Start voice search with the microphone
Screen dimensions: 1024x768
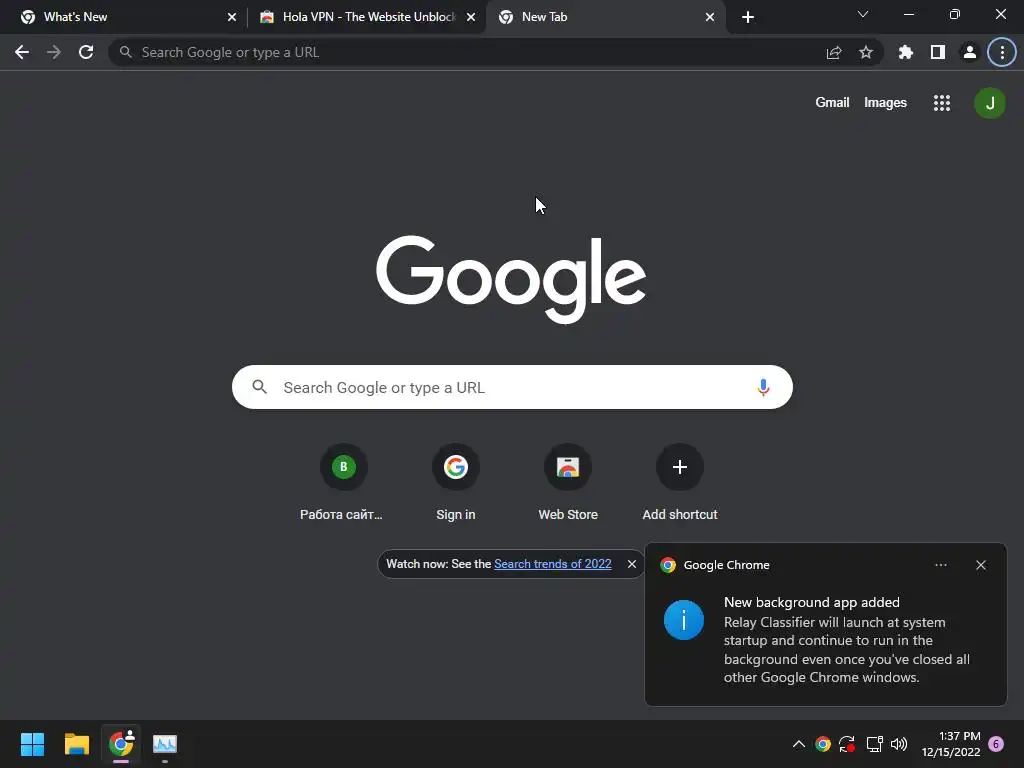(x=763, y=387)
